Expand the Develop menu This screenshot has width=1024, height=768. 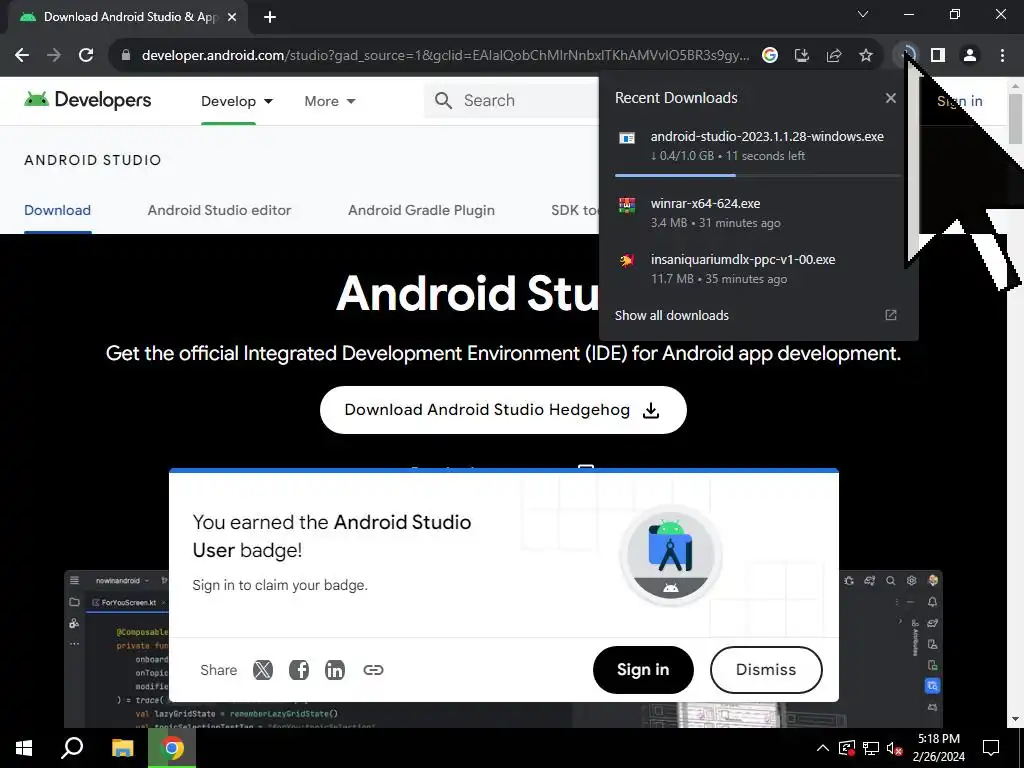[236, 101]
